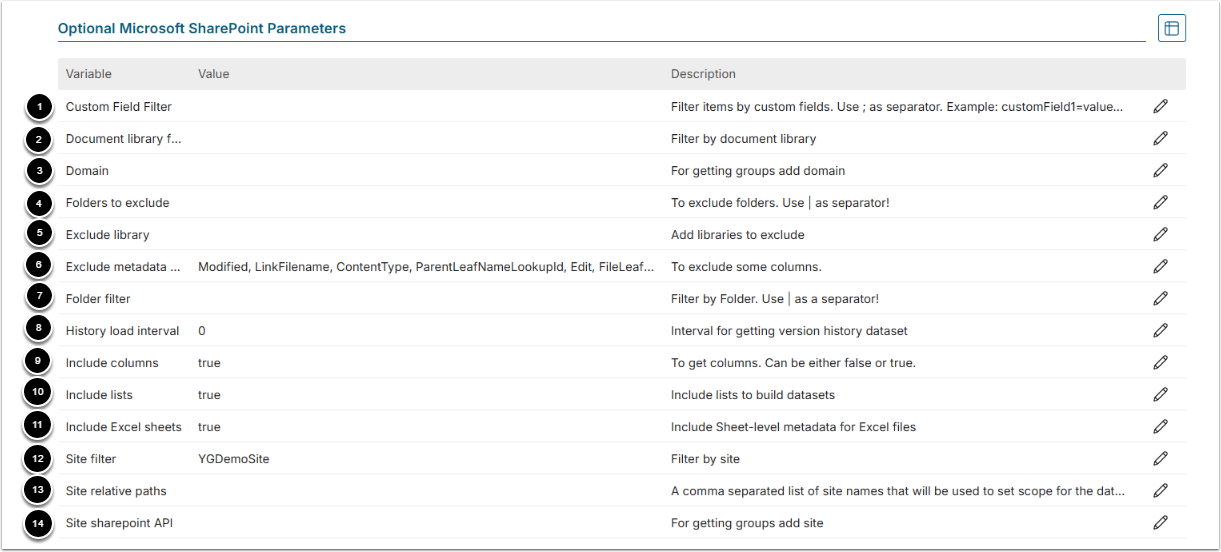Click pencil for History load interval
The height and width of the screenshot is (552, 1221).
point(1160,330)
